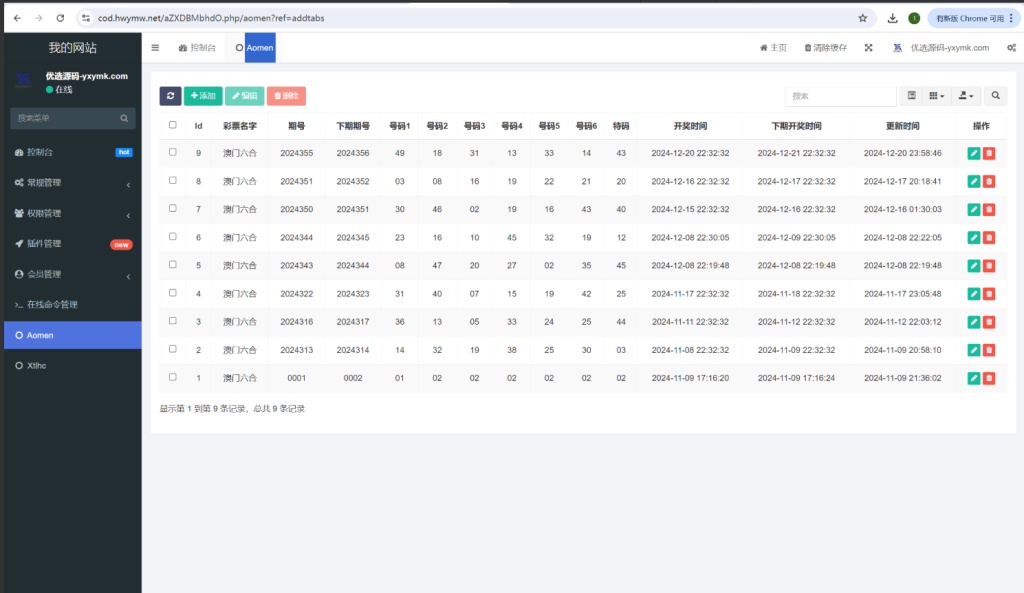Reload the page in browser toolbar
The height and width of the screenshot is (593, 1024).
[x=60, y=18]
